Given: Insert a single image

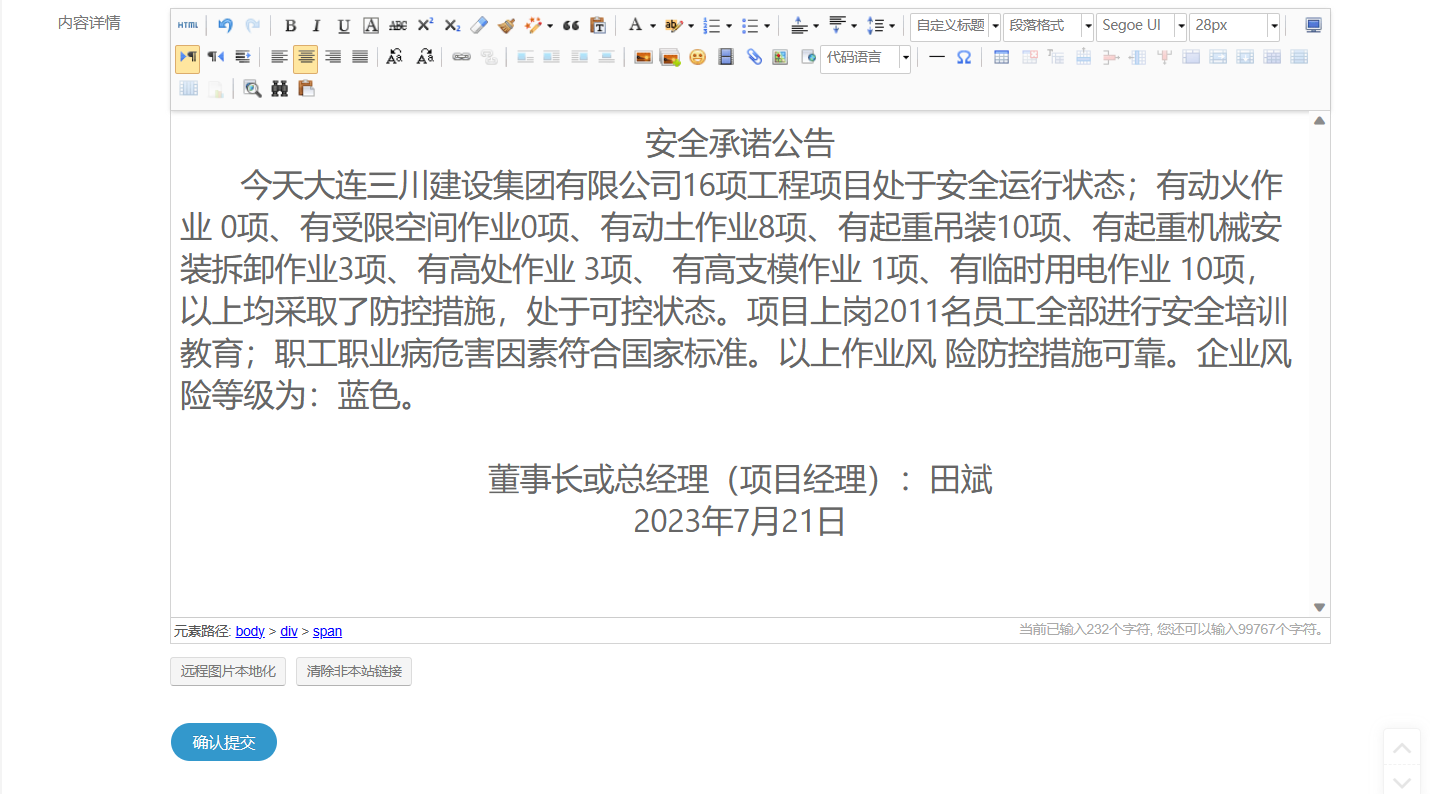Looking at the screenshot, I should 643,57.
